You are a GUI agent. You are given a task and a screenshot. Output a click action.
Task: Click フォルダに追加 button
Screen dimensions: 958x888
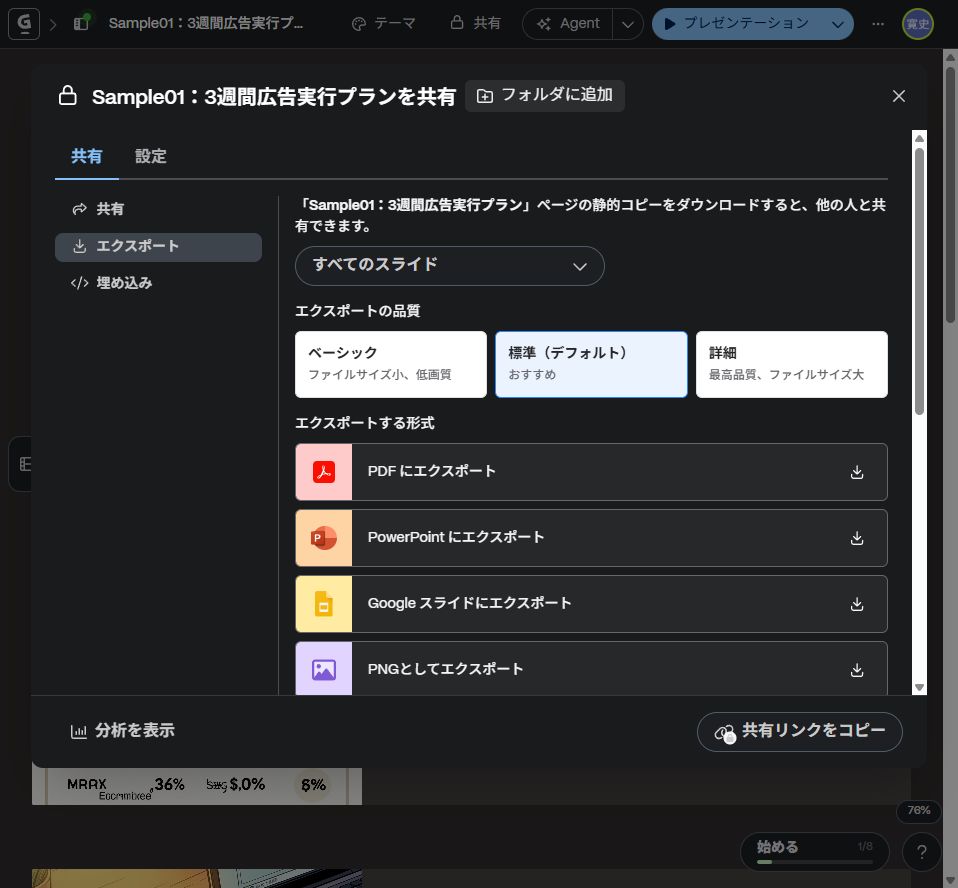(x=545, y=96)
